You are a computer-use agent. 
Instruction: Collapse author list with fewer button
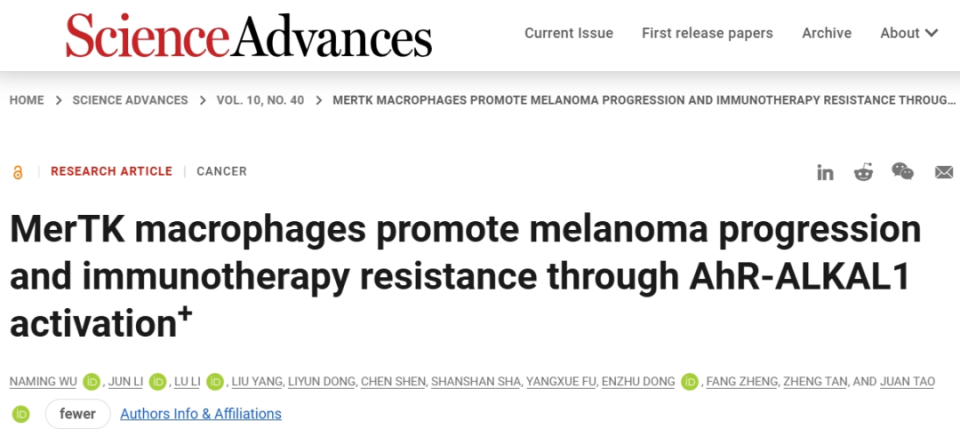point(77,413)
